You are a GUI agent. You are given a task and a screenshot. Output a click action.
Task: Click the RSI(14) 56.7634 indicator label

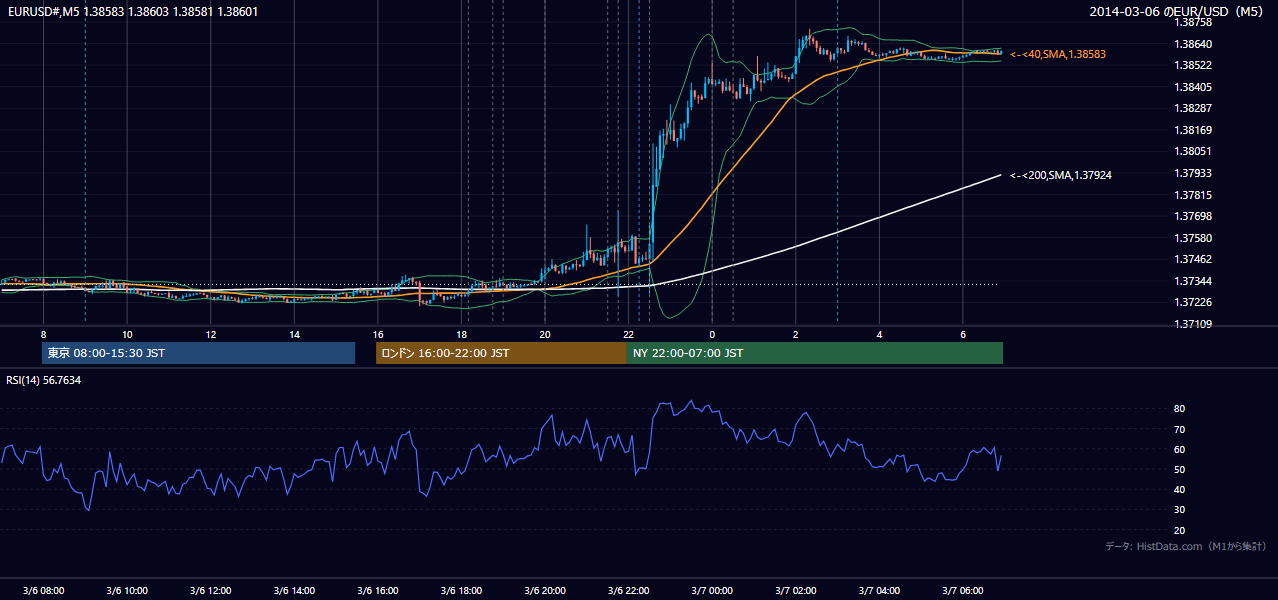point(44,380)
